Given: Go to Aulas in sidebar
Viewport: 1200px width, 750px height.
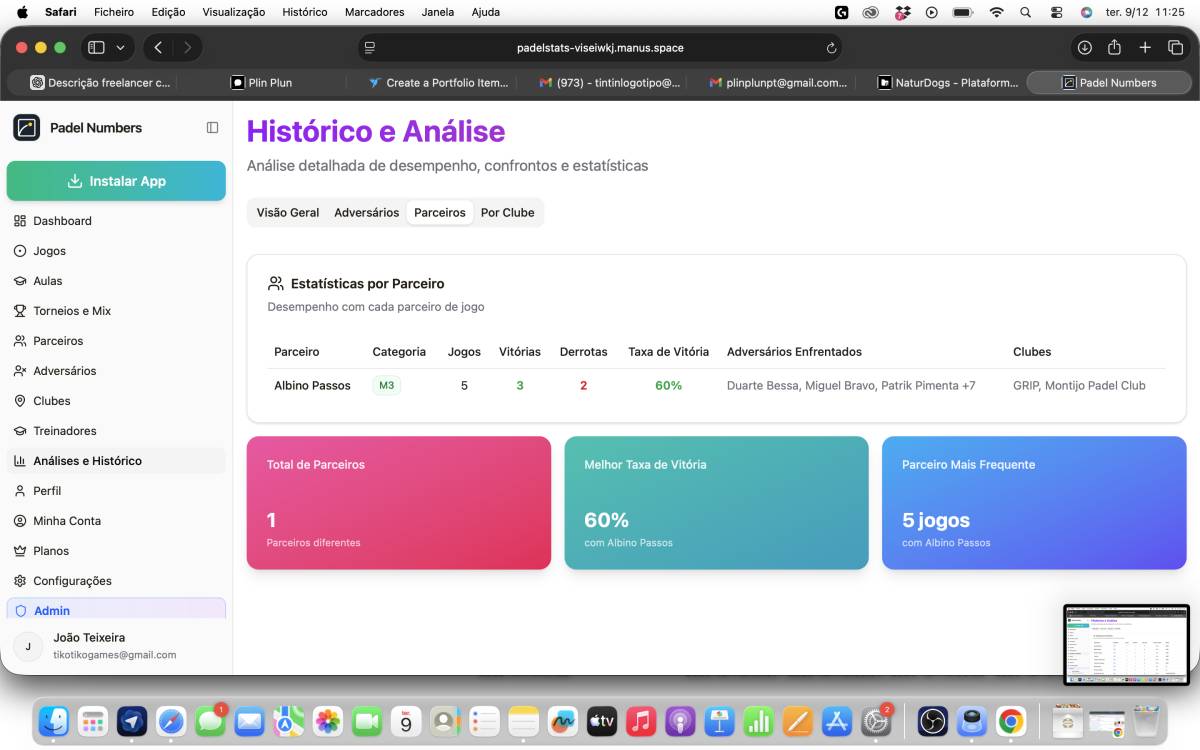Looking at the screenshot, I should coord(116,281).
